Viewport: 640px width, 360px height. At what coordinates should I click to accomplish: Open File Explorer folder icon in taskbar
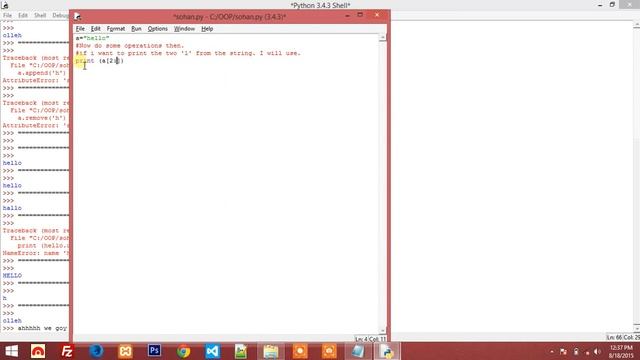tap(271, 351)
